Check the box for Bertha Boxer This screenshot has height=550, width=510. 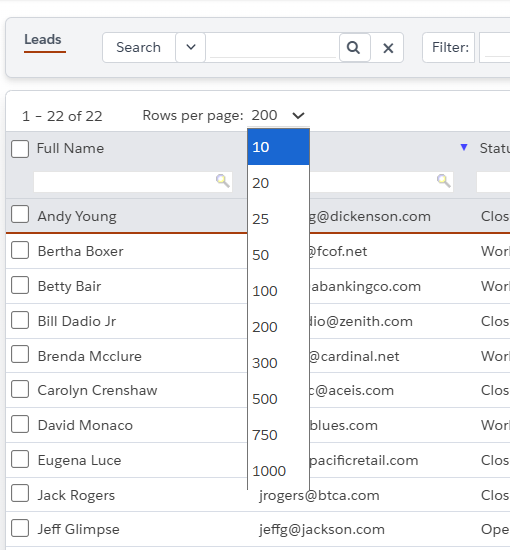20,250
